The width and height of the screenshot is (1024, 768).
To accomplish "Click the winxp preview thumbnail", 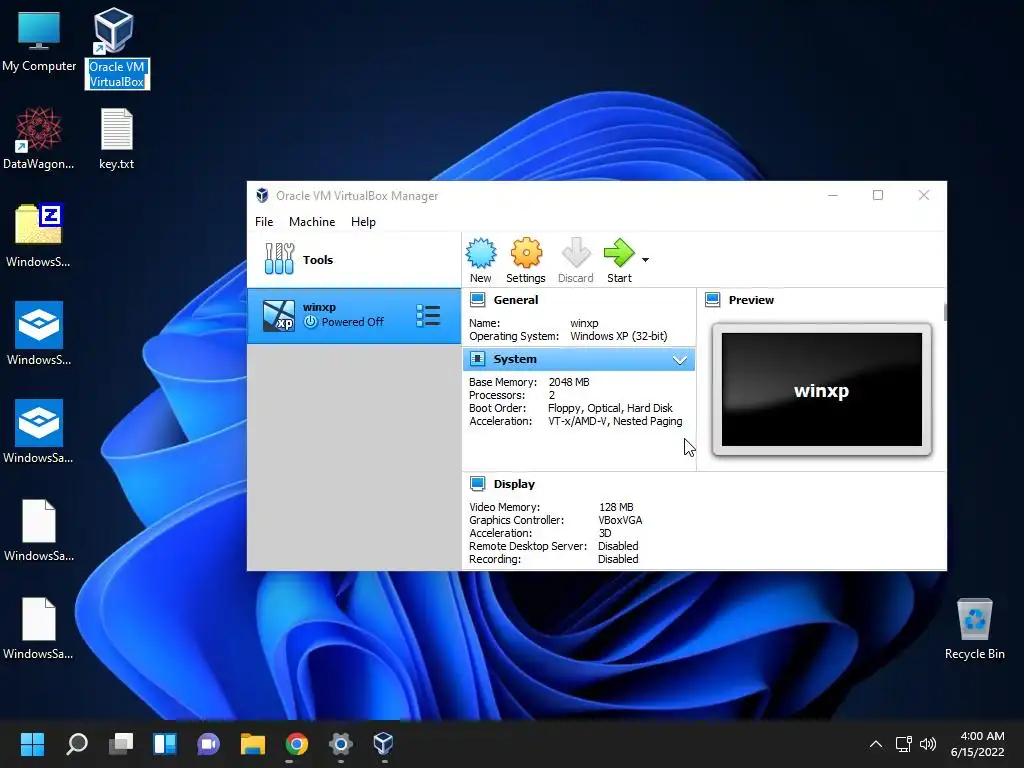I will [x=822, y=389].
